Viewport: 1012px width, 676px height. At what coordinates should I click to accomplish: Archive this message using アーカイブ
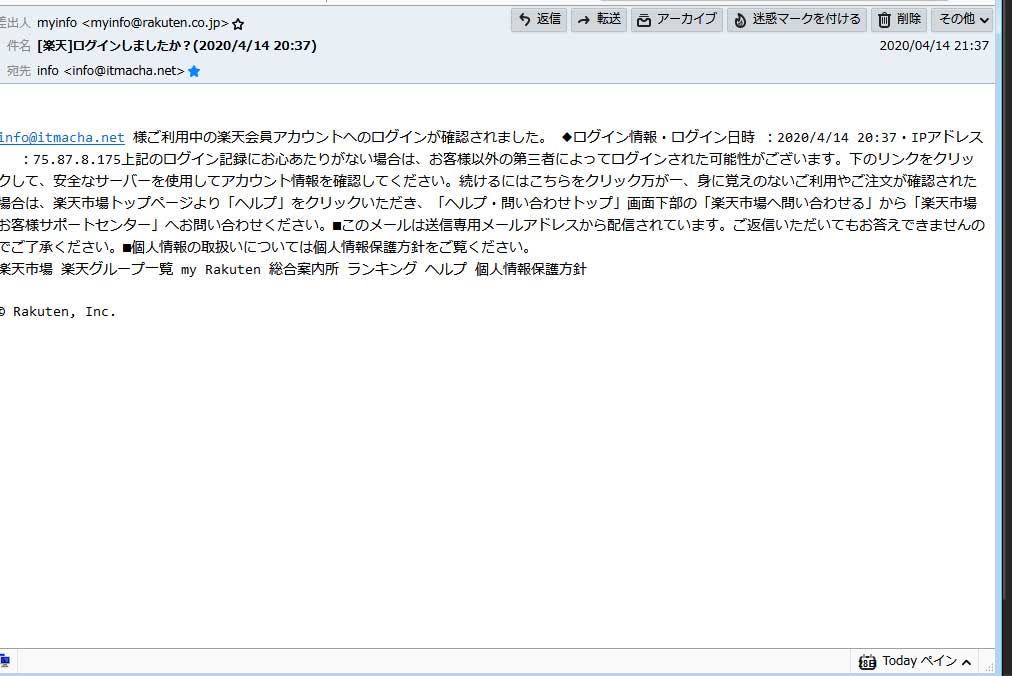(x=676, y=20)
